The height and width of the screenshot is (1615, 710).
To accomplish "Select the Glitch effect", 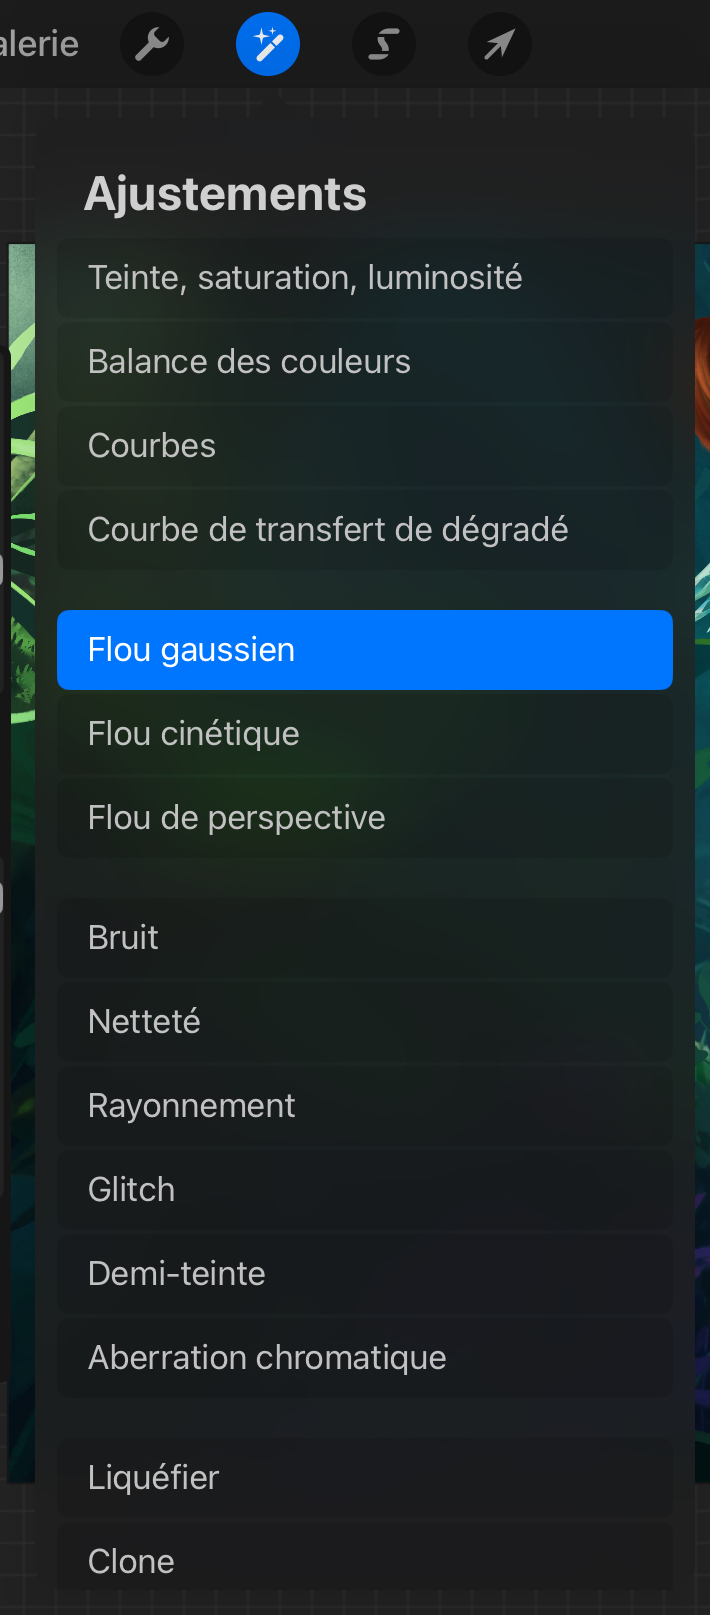I will 365,1190.
